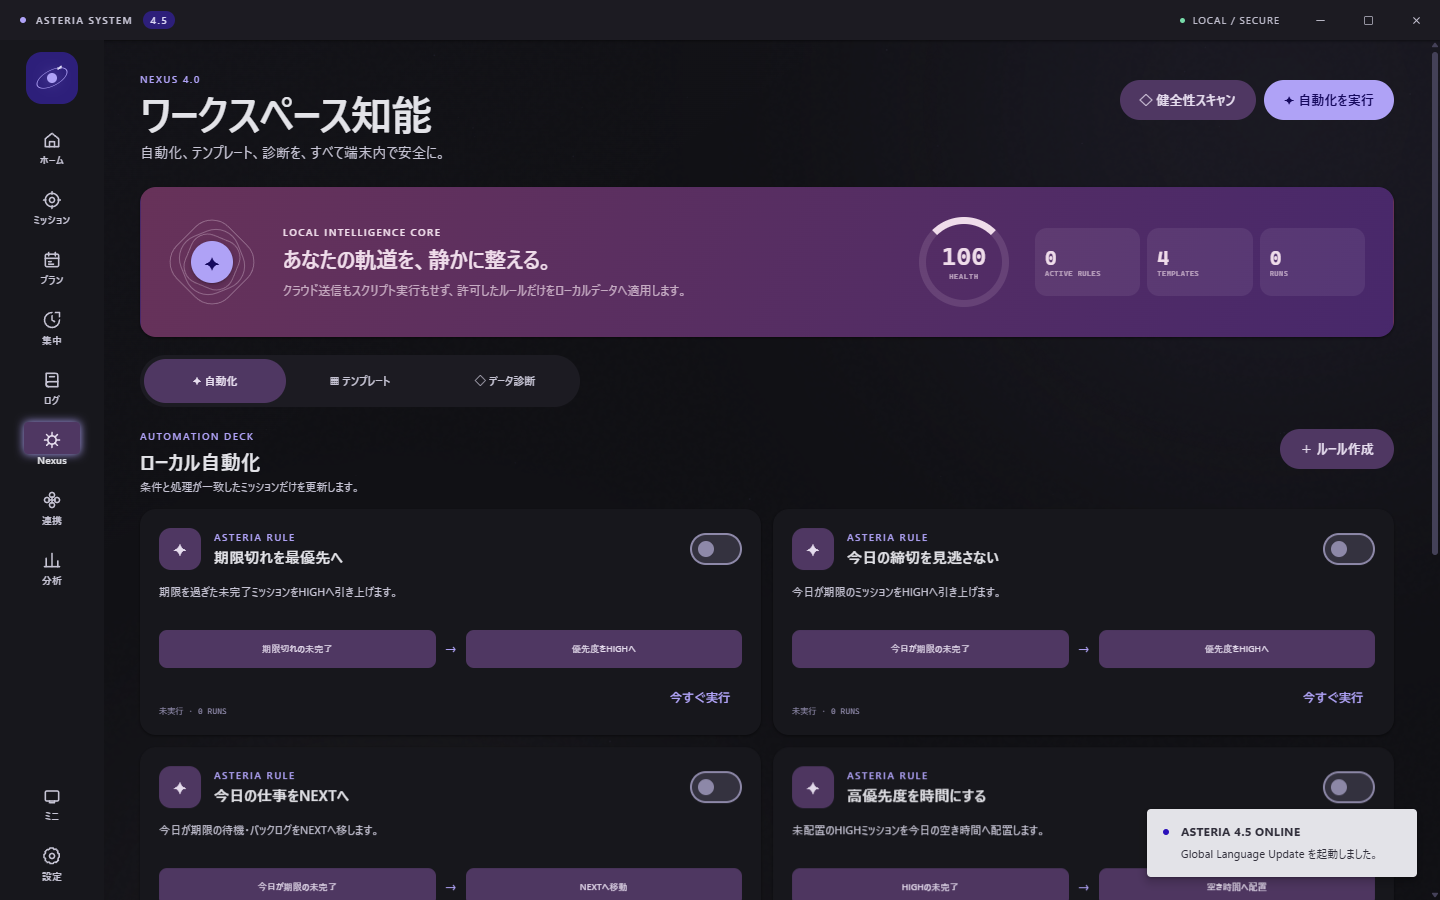Click 今すぐ実行 on 今日の締切を見逃さない card
Screen dimensions: 1440x900
pos(1333,697)
